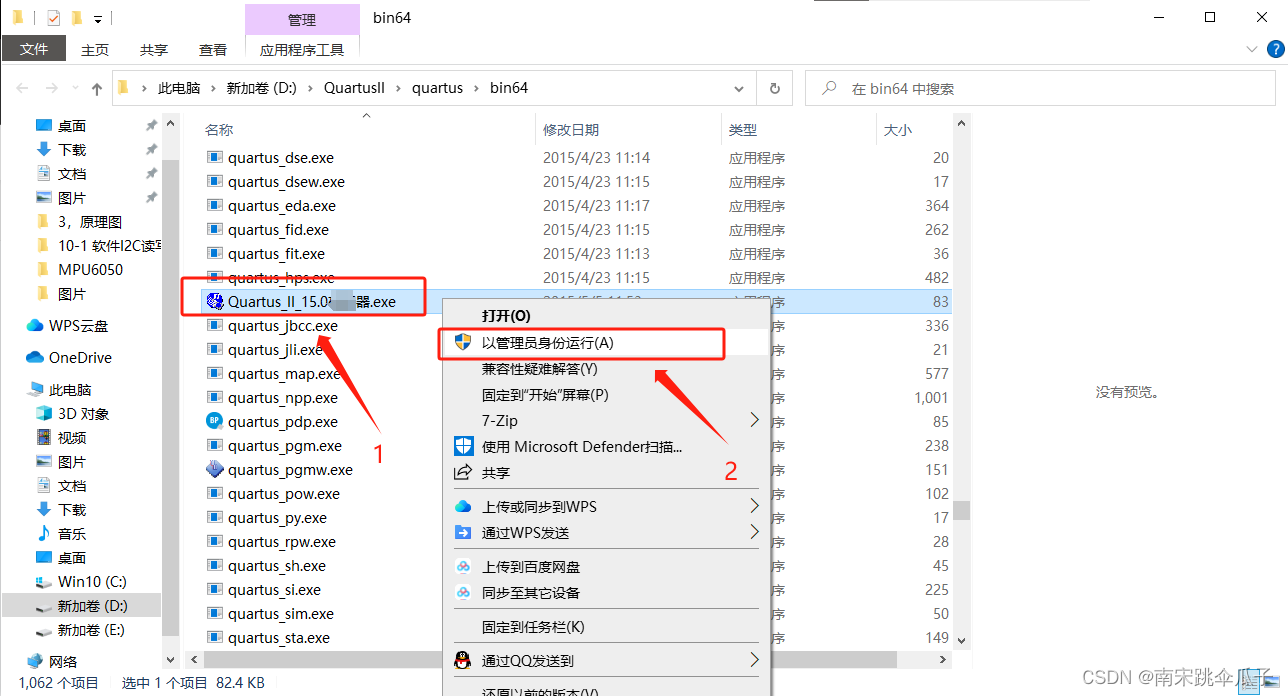Select WPS云盘 in navigation pane

pos(78,325)
